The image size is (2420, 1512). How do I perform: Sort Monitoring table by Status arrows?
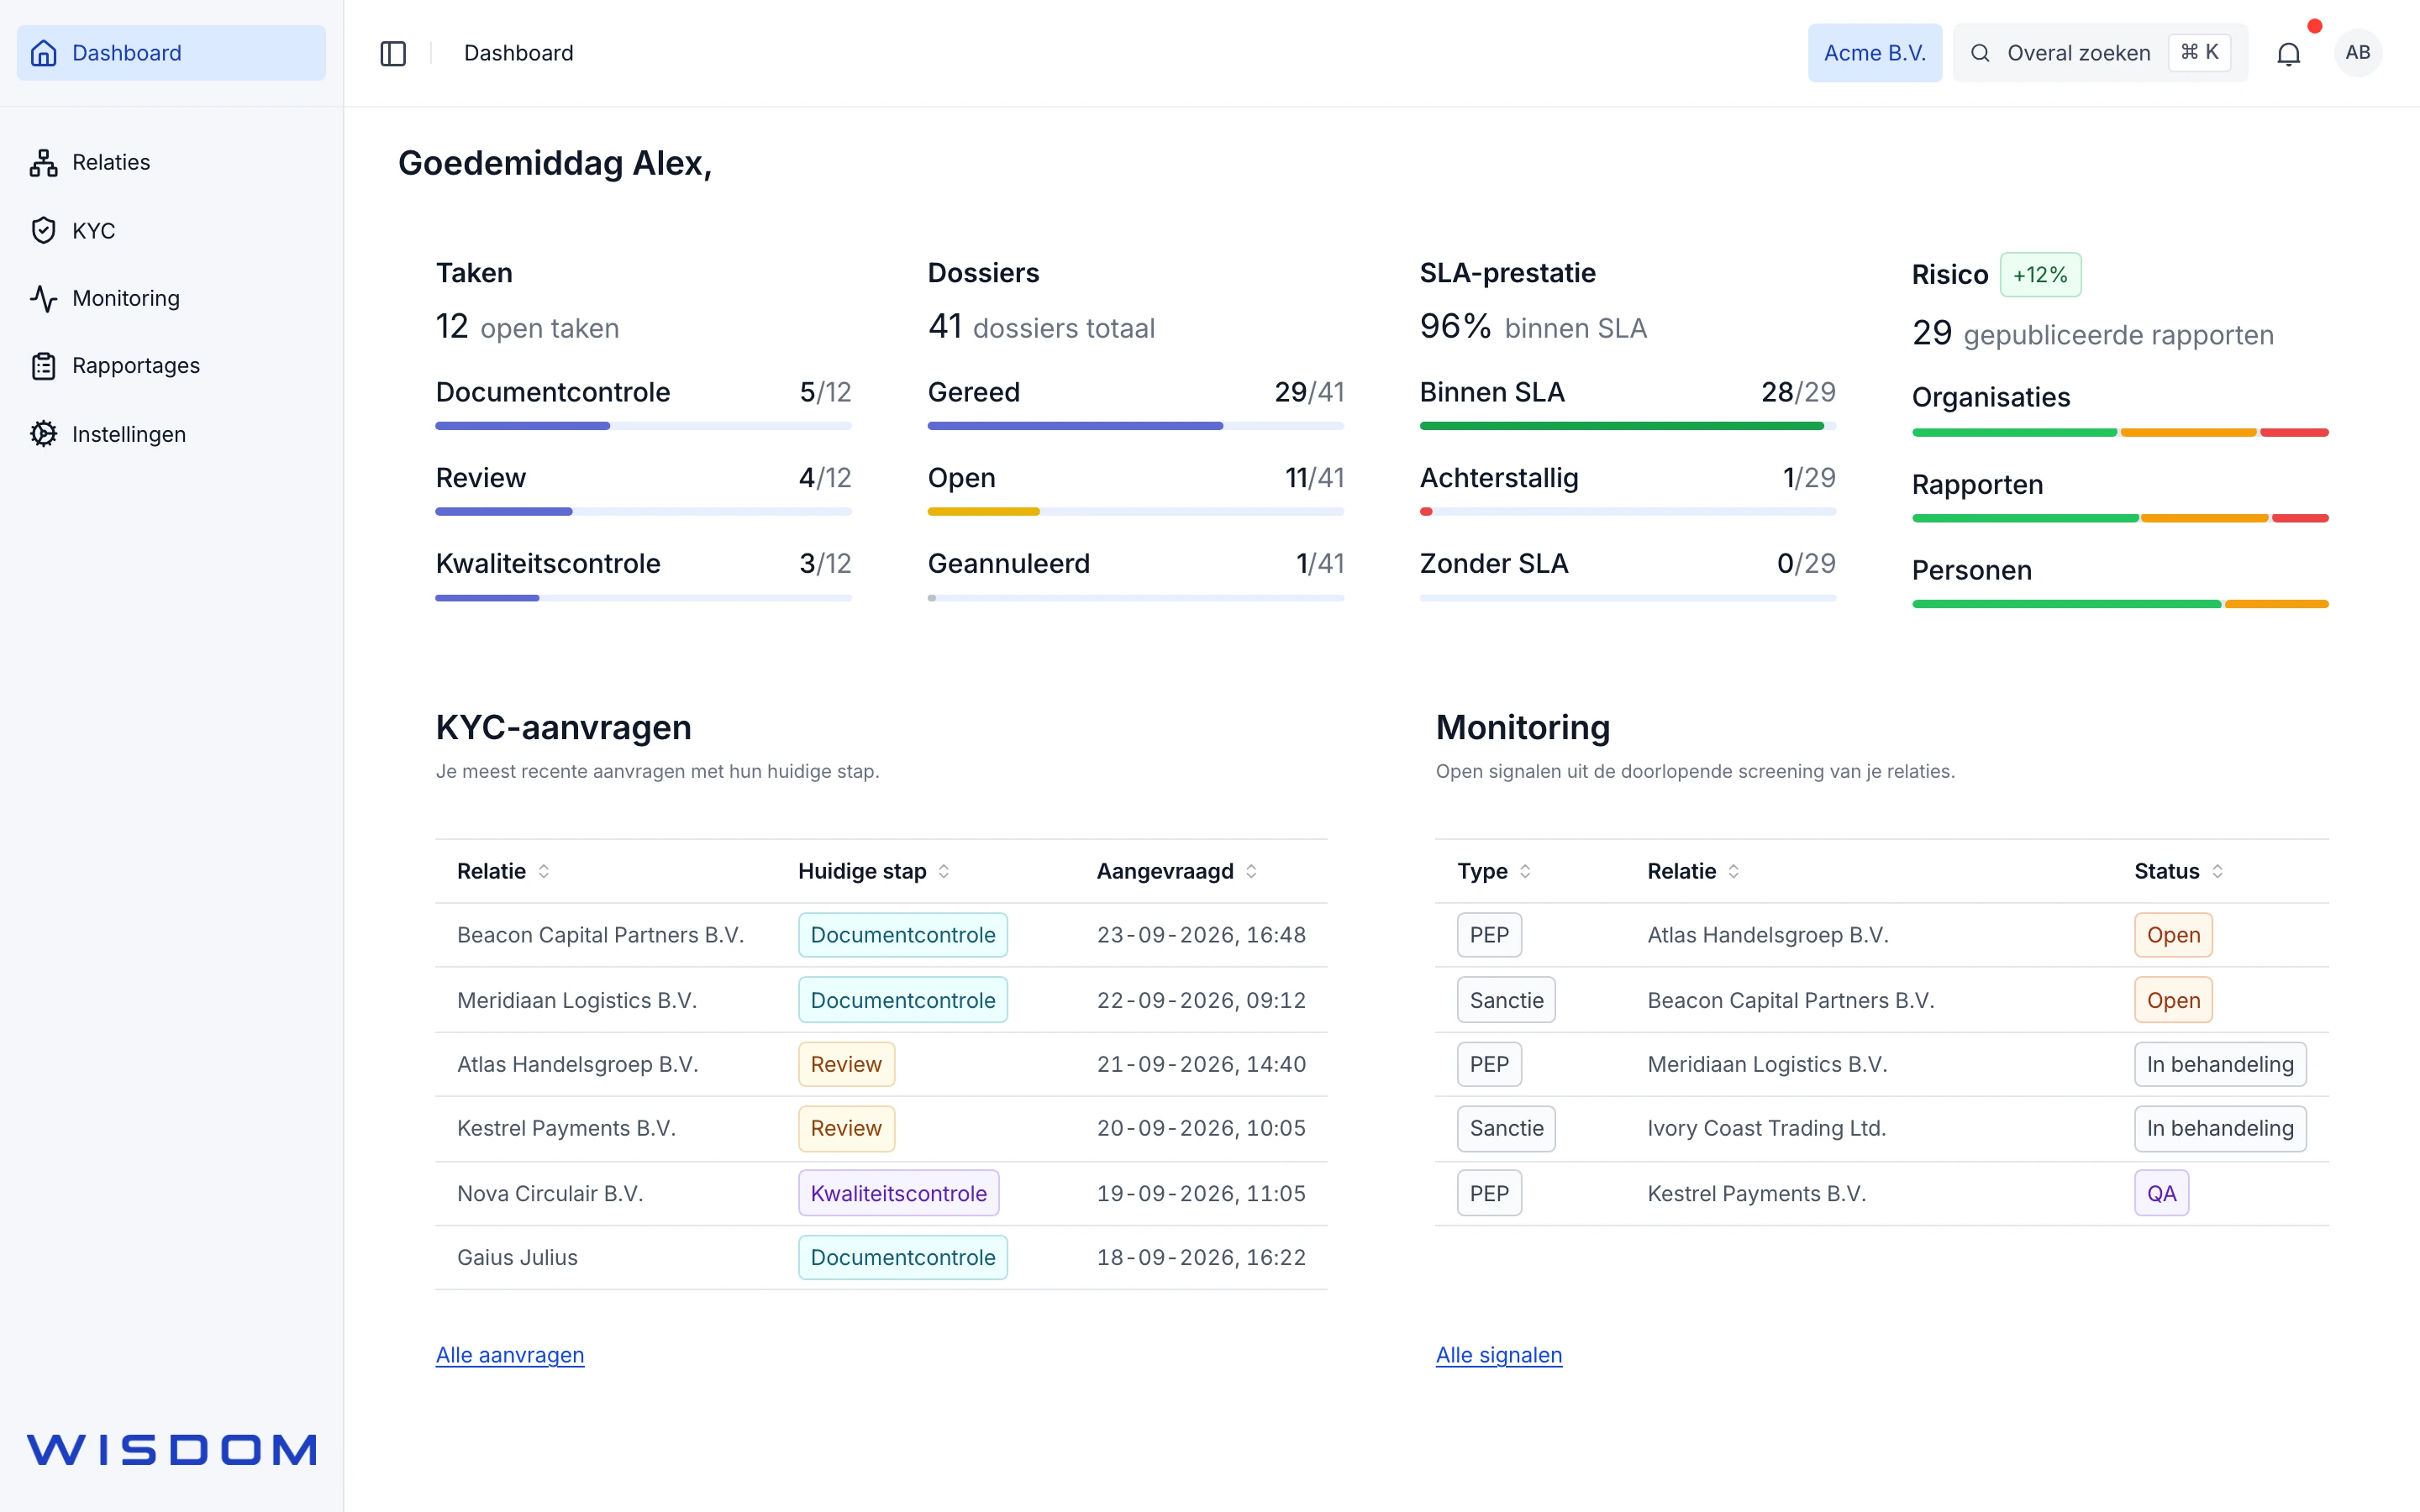[2217, 871]
